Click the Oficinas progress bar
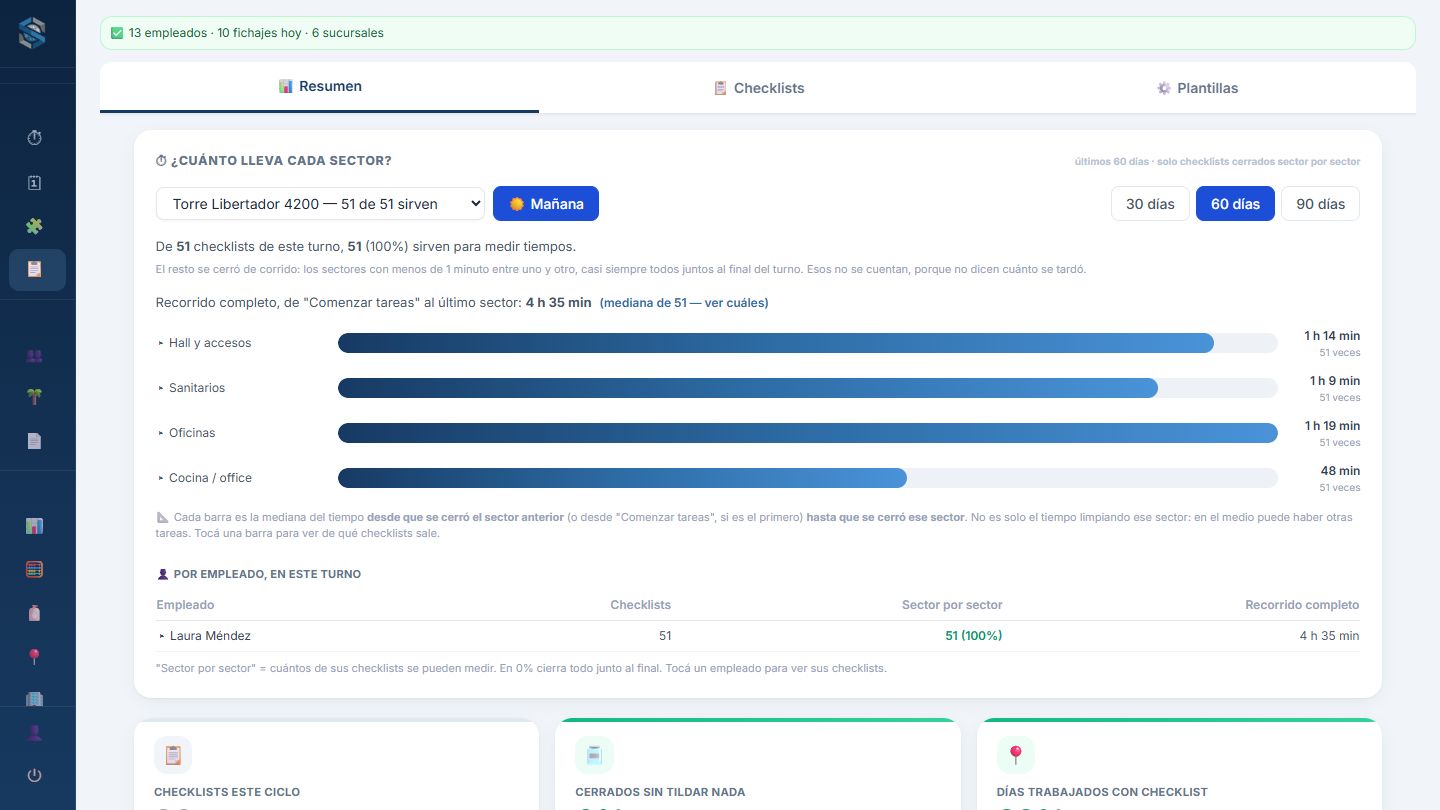 click(x=808, y=433)
